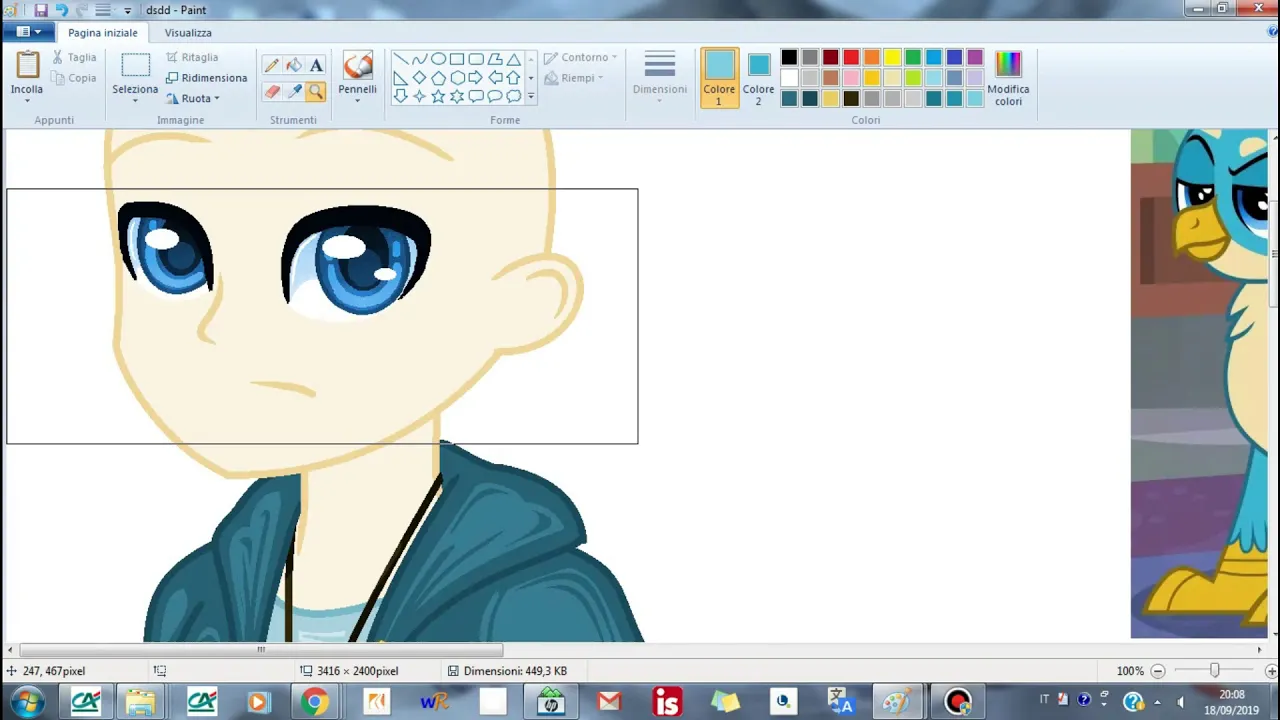The image size is (1280, 720).
Task: Expand the Seleziona dropdown arrow
Action: click(135, 101)
